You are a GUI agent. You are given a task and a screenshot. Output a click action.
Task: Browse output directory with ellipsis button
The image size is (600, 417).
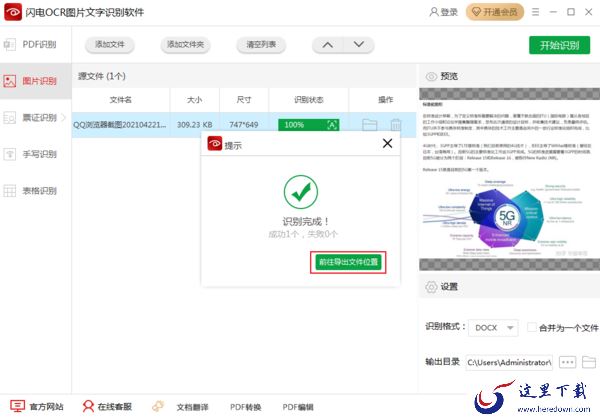click(567, 362)
